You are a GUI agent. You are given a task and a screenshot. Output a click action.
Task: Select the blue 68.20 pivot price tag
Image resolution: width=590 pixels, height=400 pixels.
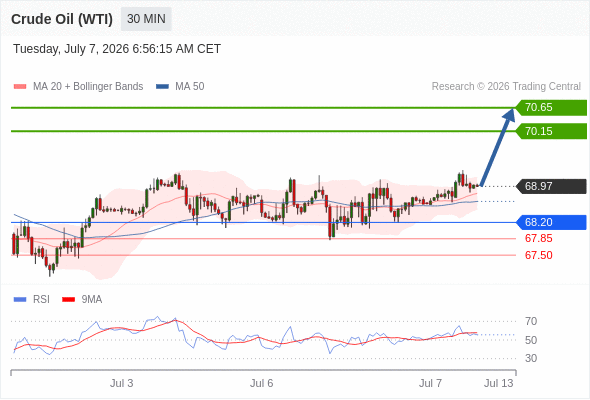(551, 222)
